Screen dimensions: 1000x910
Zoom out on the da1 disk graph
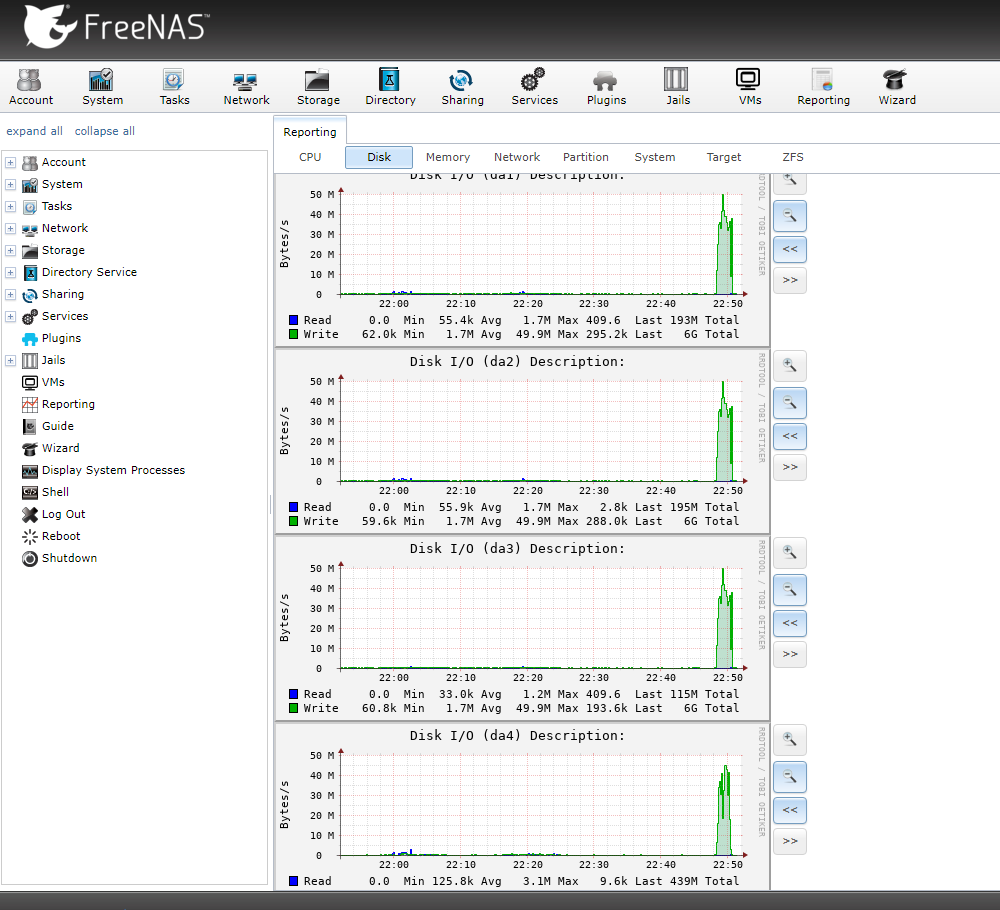tap(790, 216)
